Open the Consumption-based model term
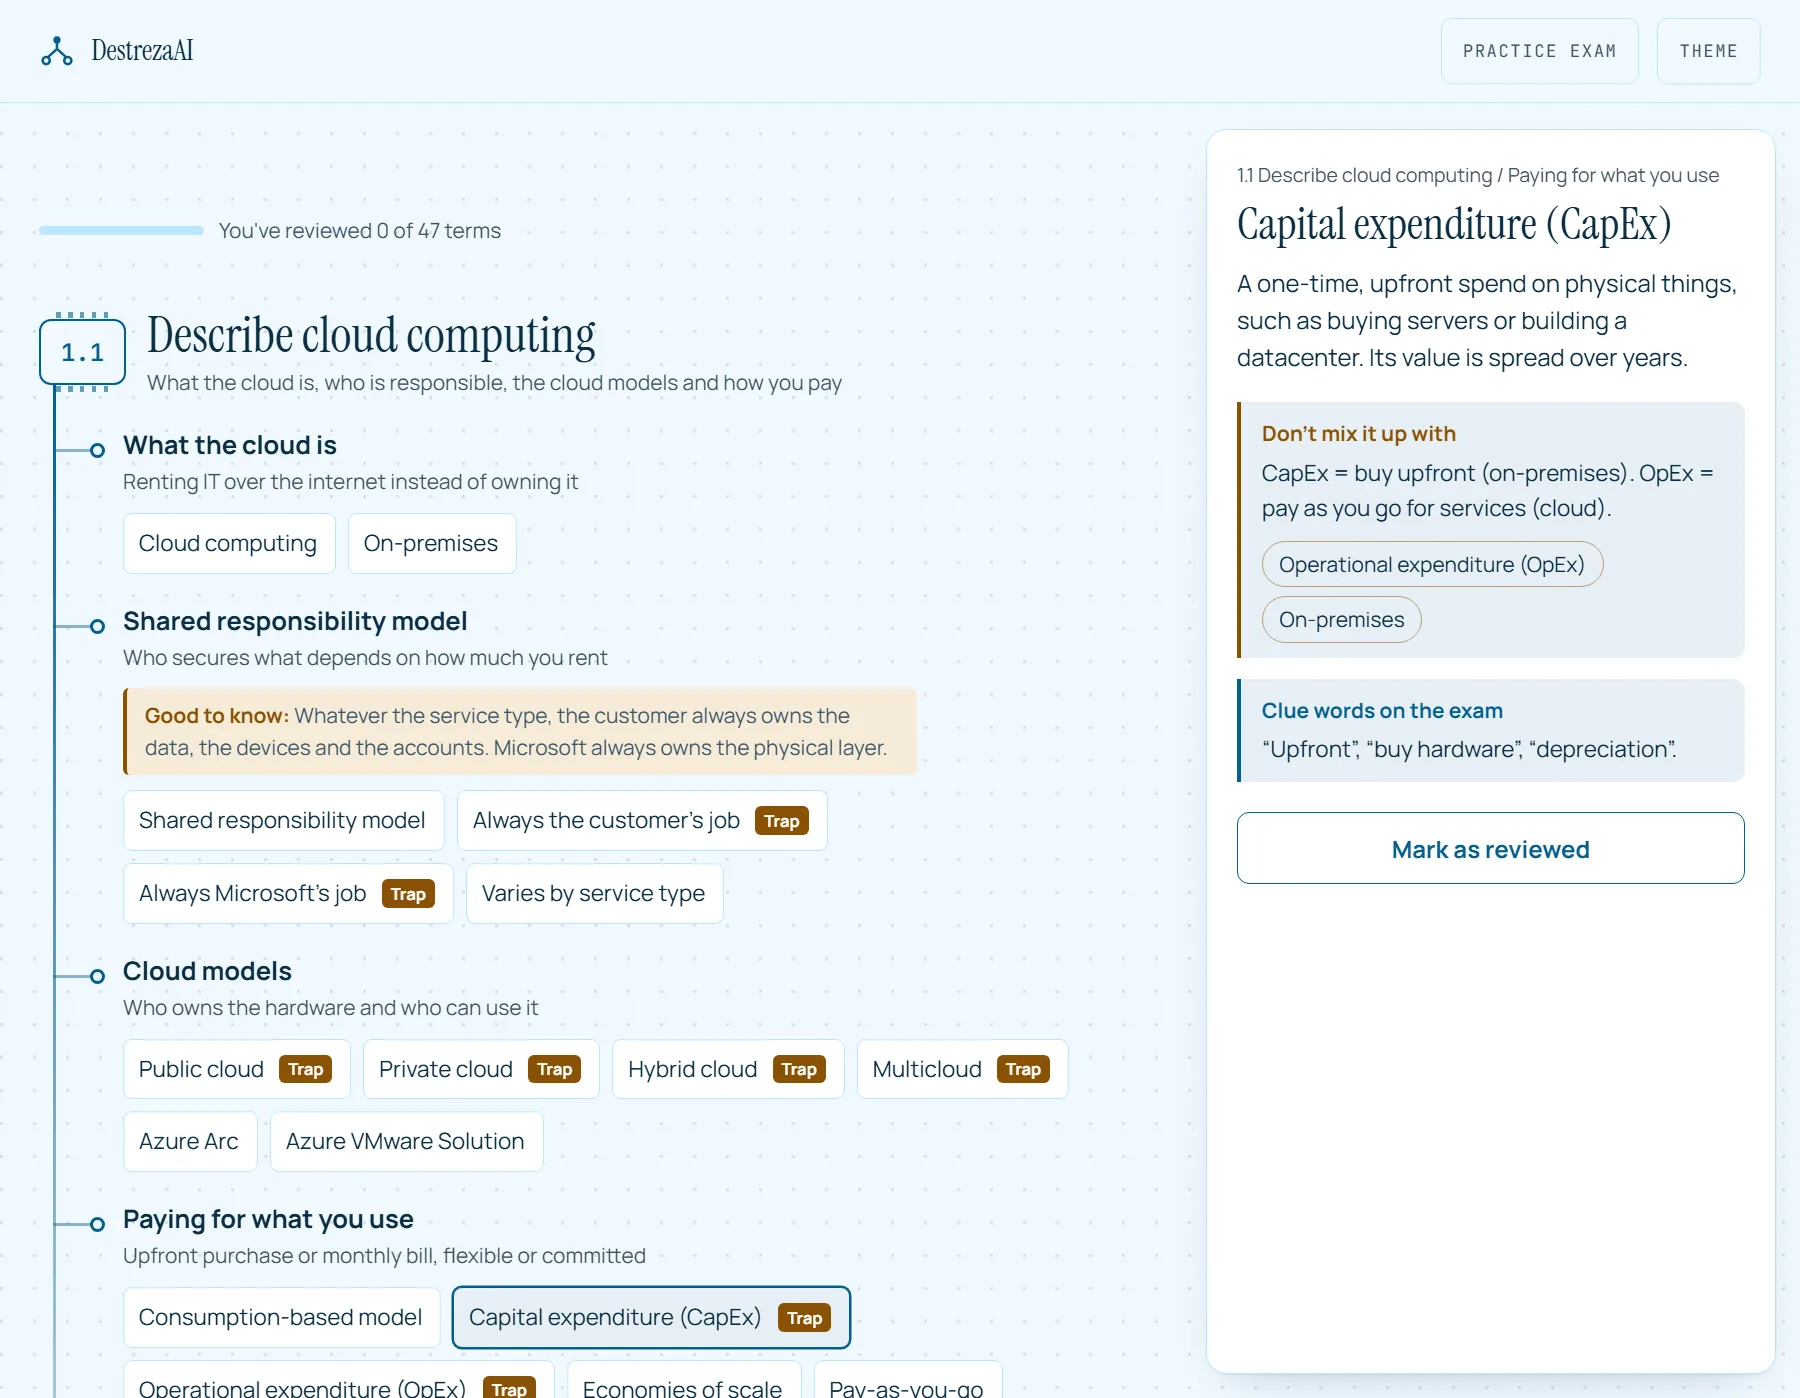The height and width of the screenshot is (1398, 1800). pyautogui.click(x=281, y=1317)
